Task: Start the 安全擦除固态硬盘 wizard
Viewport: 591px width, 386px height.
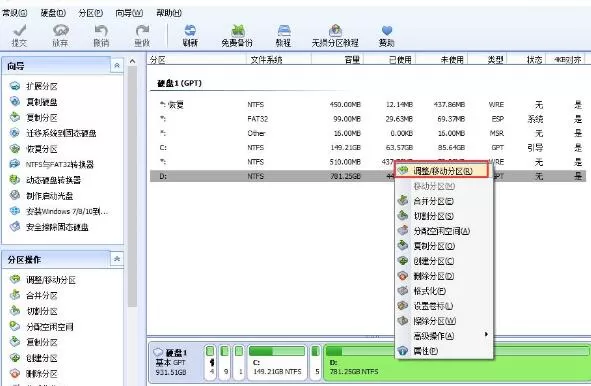Action: click(x=49, y=227)
